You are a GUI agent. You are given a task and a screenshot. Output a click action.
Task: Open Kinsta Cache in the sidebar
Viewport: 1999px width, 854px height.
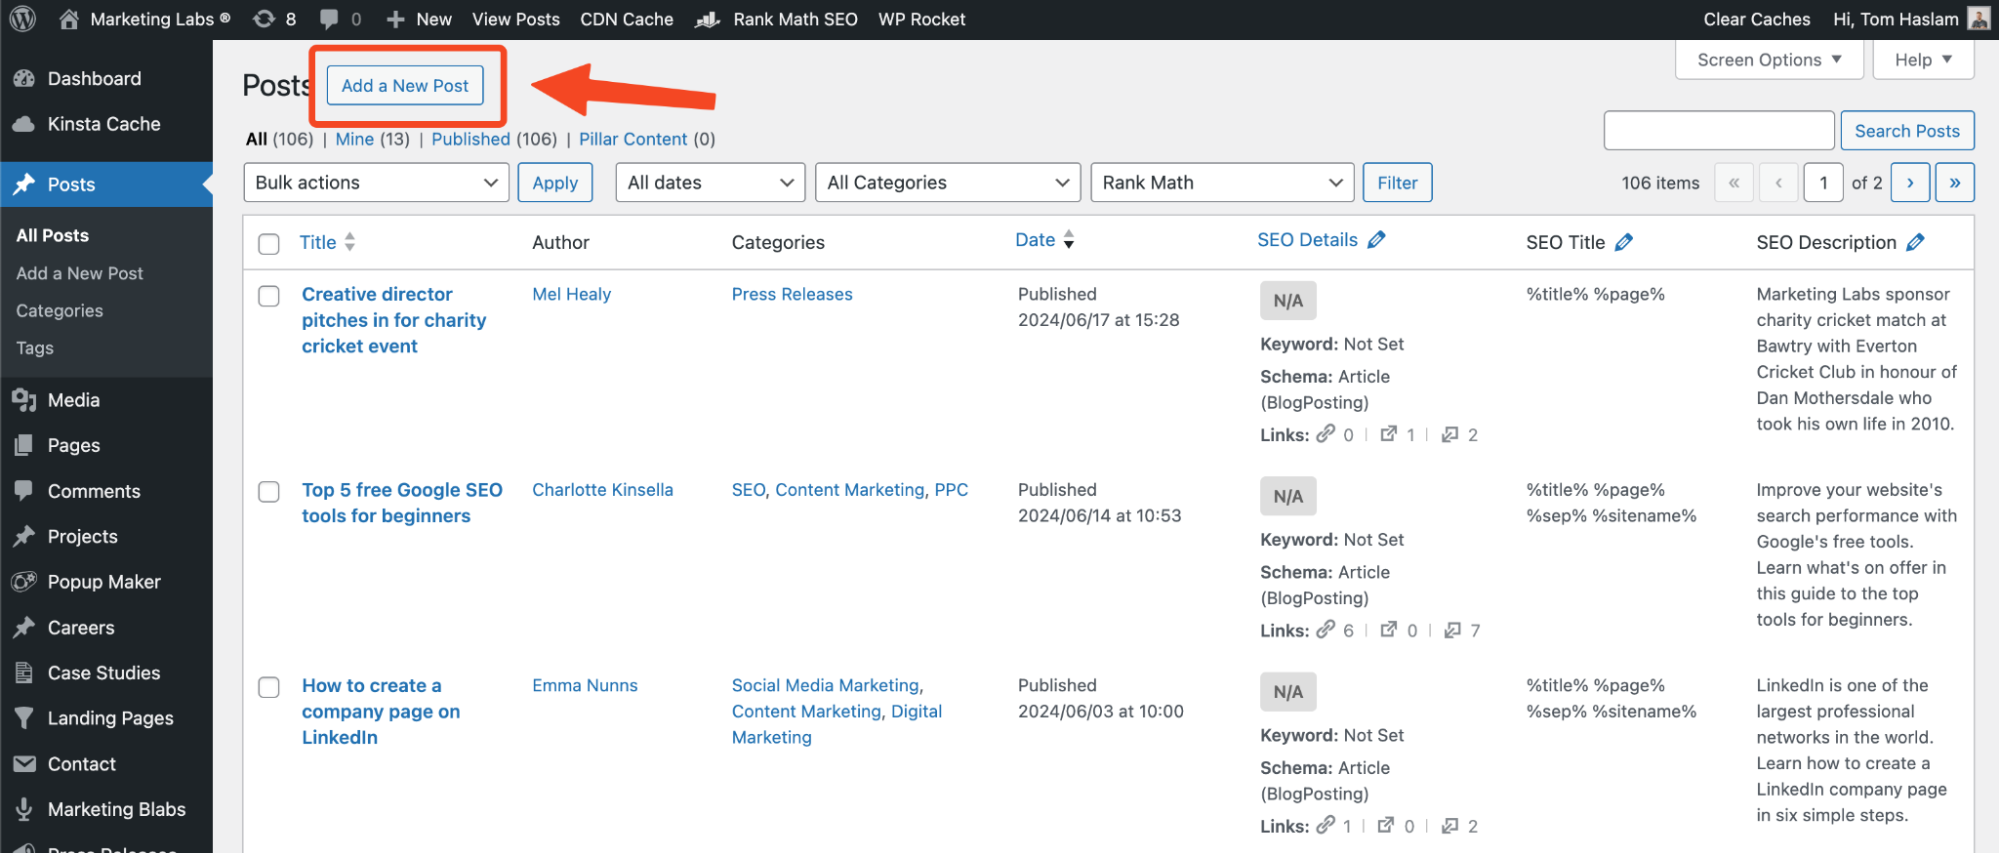pos(106,124)
